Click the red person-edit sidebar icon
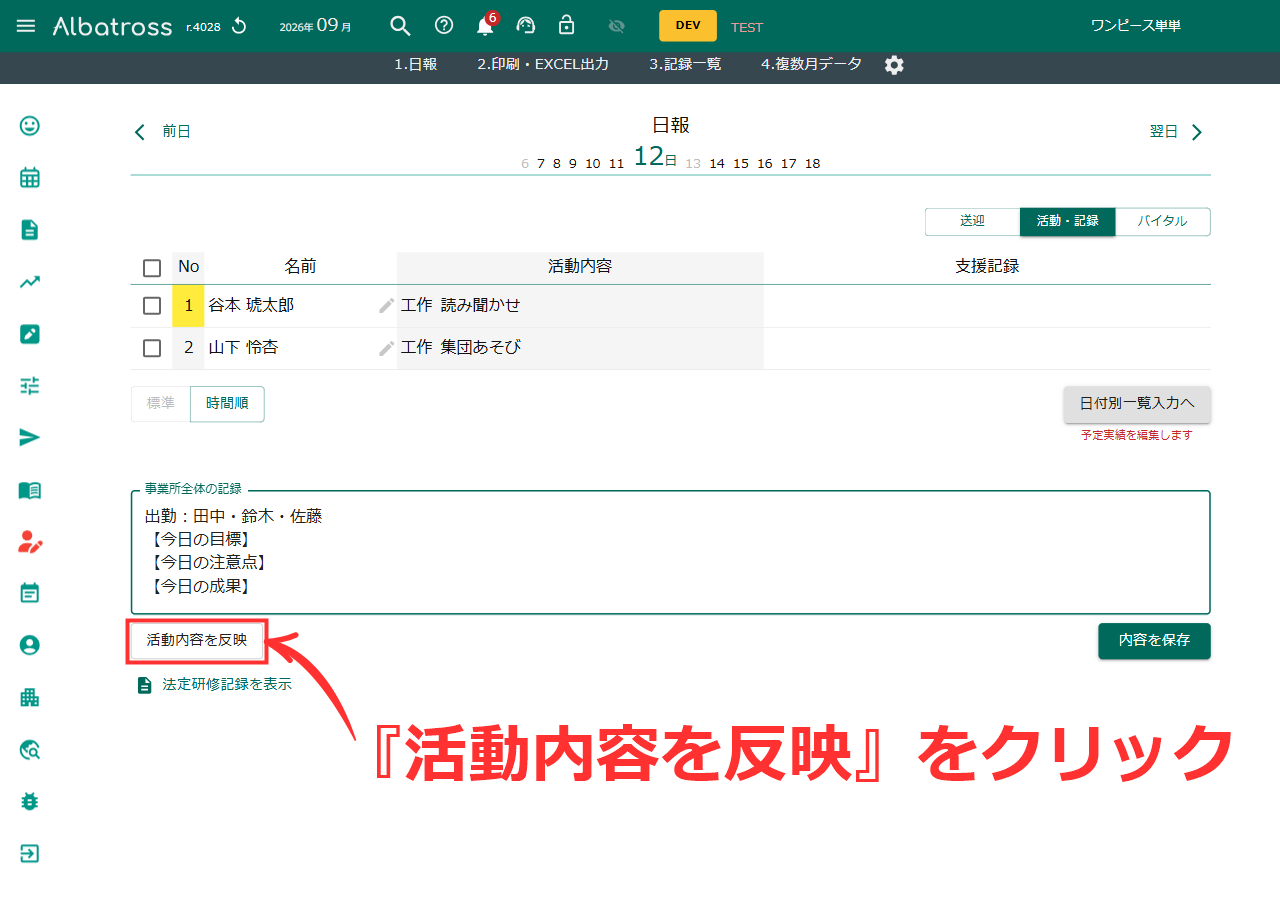Viewport: 1280px width, 900px height. coord(30,542)
